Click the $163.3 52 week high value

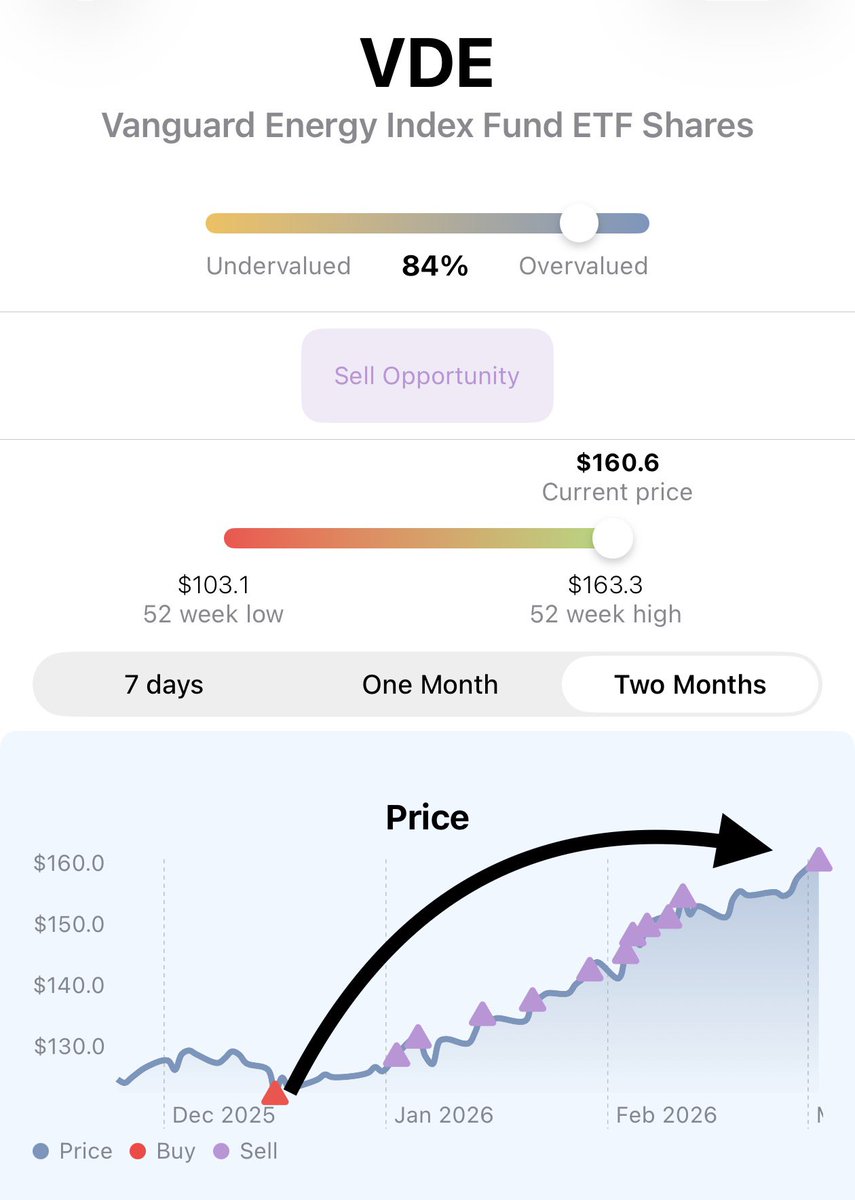click(x=605, y=584)
